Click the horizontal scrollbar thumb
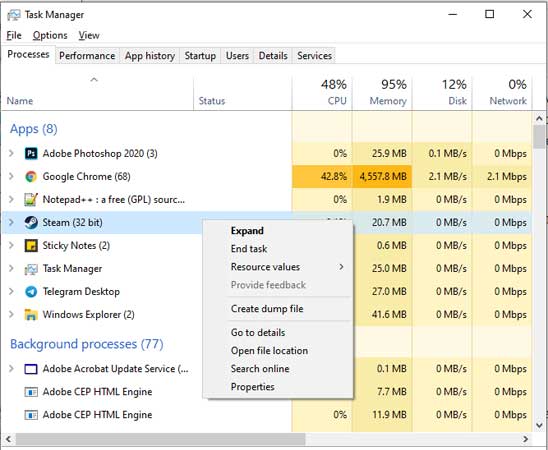Viewport: 548px width, 450px height. pyautogui.click(x=160, y=439)
